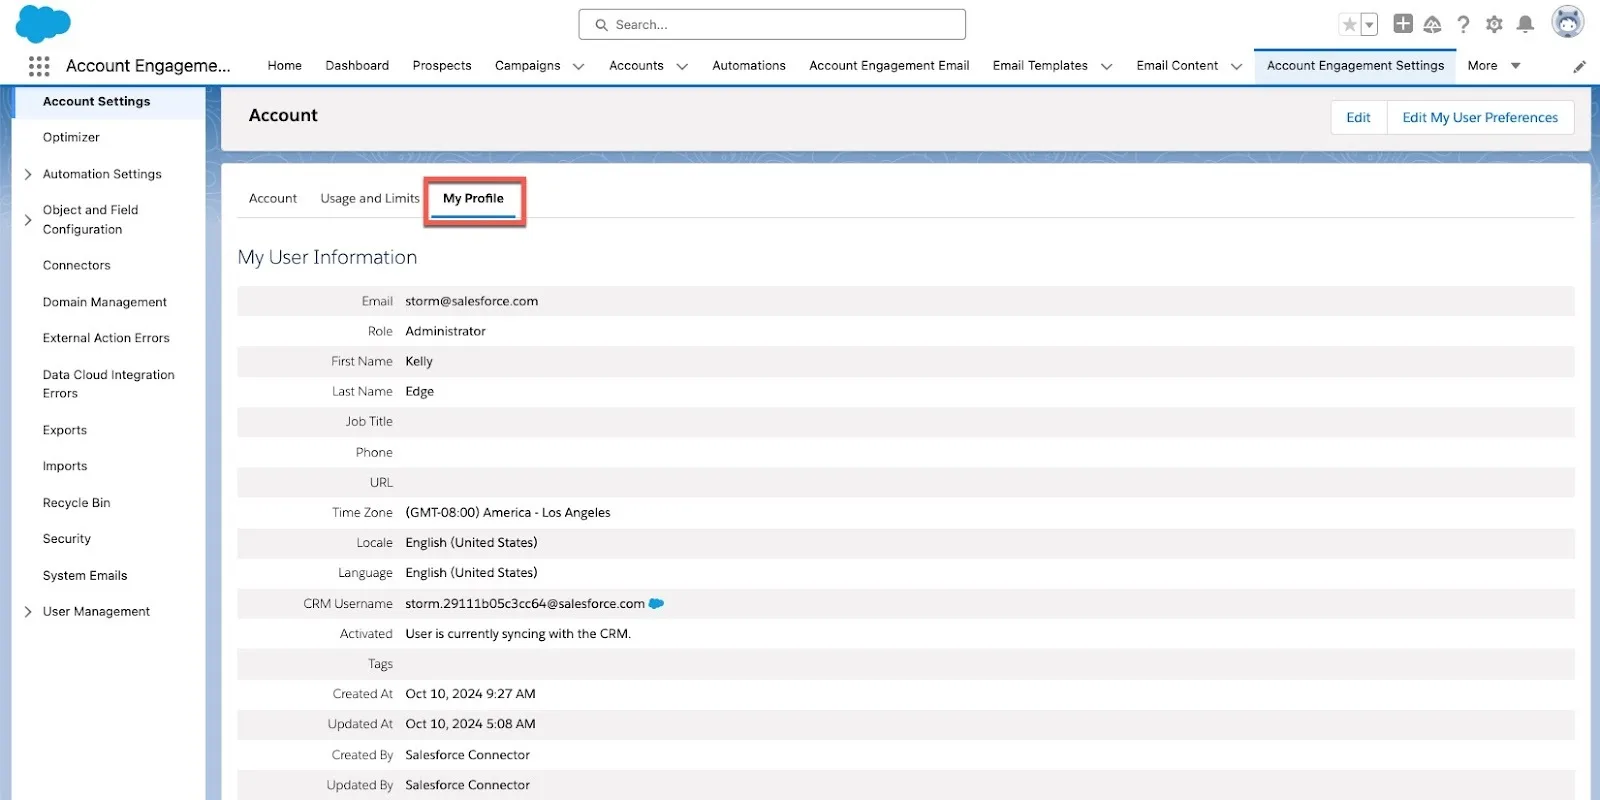Open the favorites list dropdown arrow

click(x=1369, y=25)
